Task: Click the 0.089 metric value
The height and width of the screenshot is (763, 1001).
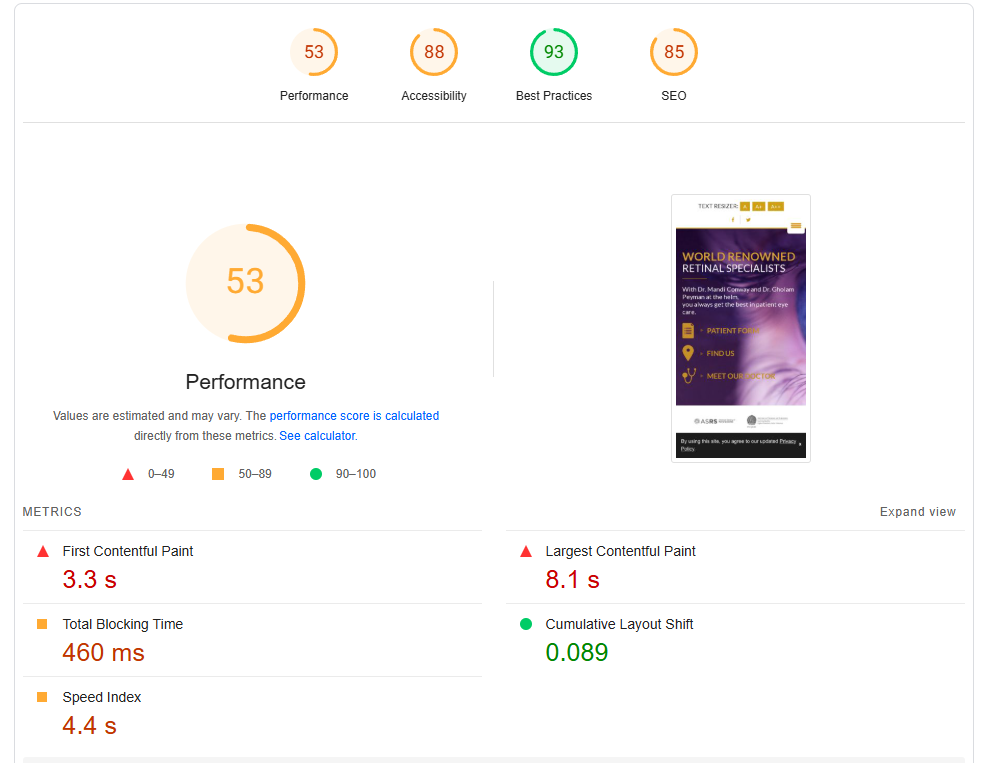Action: tap(576, 652)
